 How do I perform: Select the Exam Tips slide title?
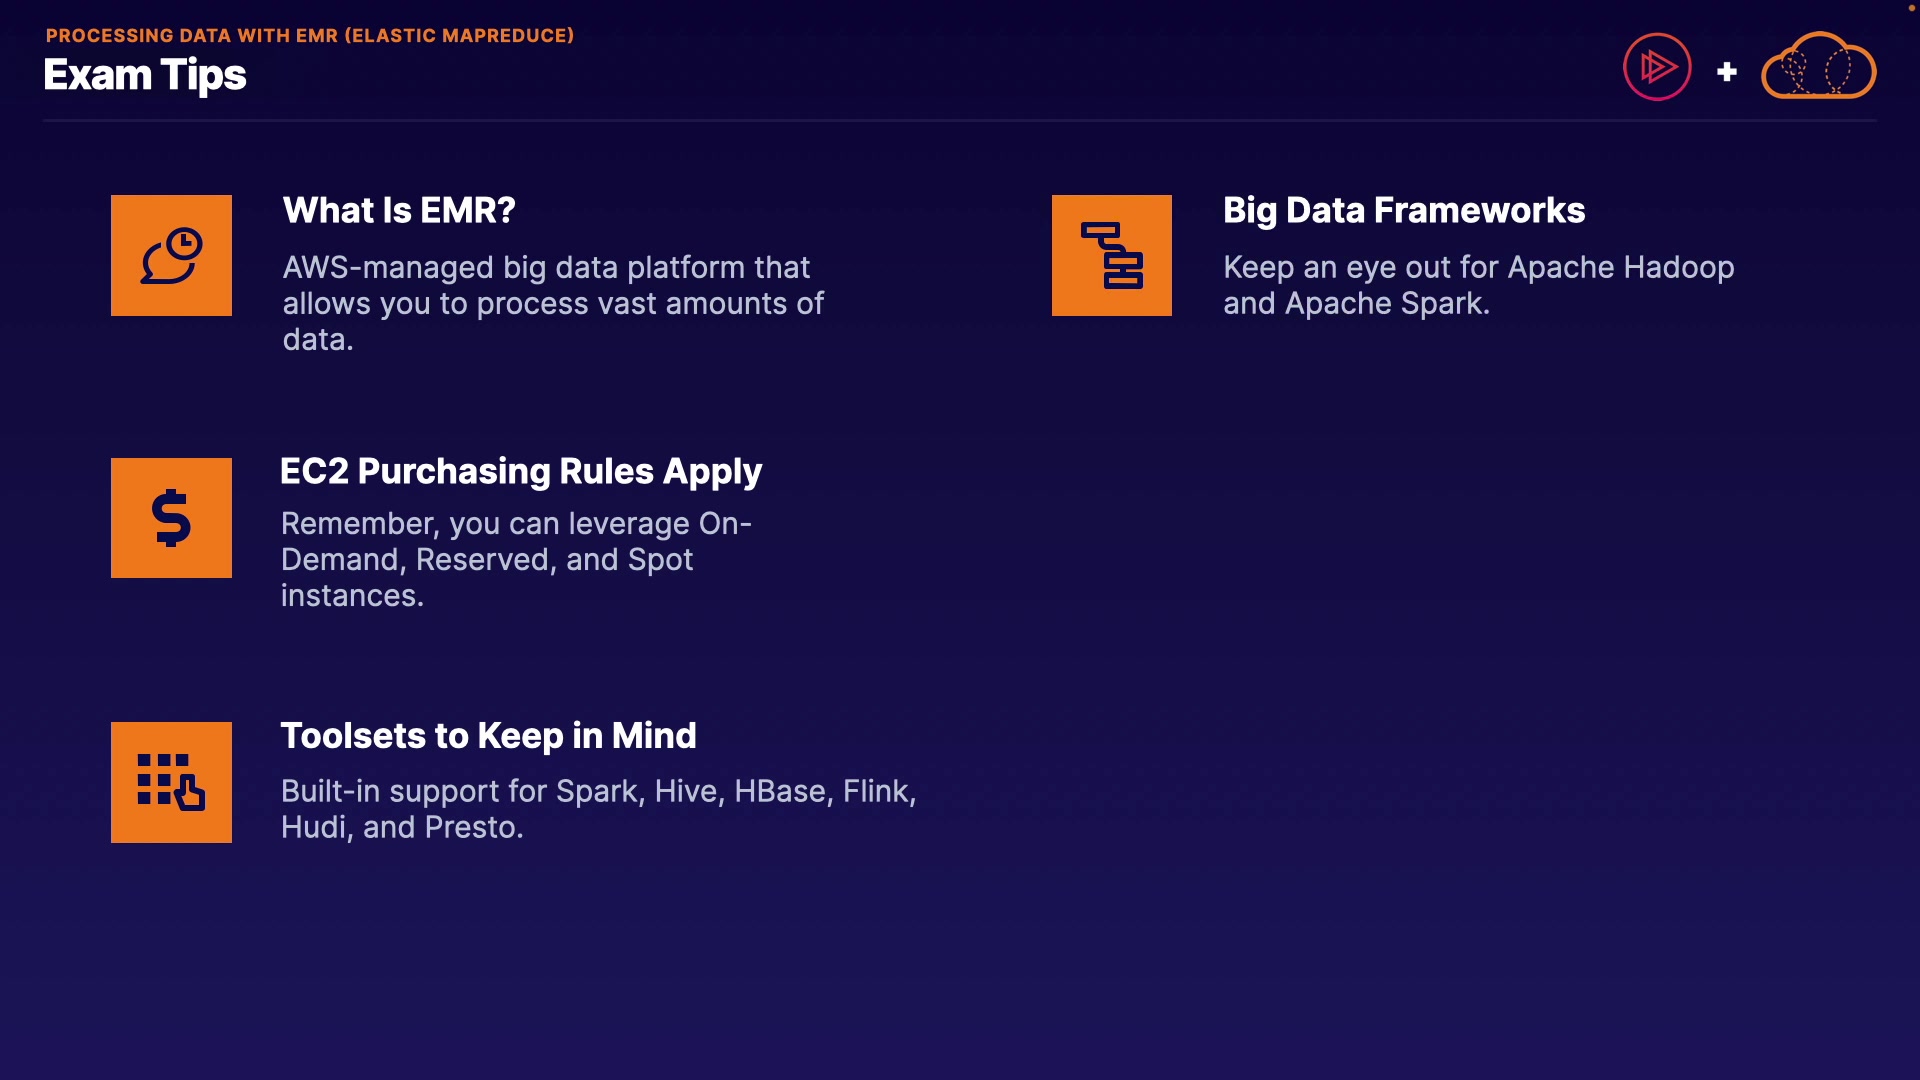[x=145, y=76]
